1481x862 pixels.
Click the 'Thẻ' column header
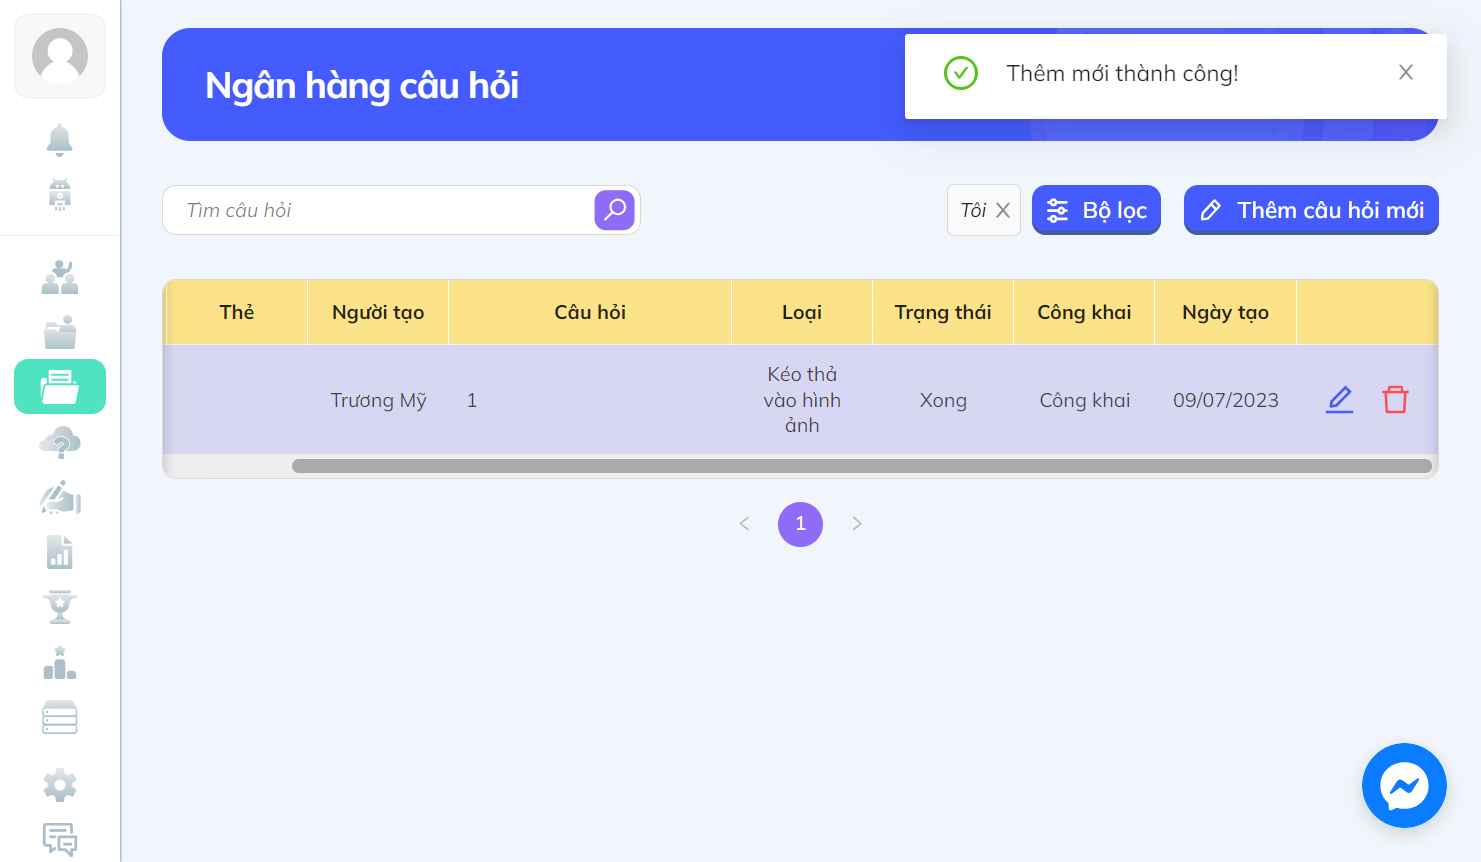(237, 312)
